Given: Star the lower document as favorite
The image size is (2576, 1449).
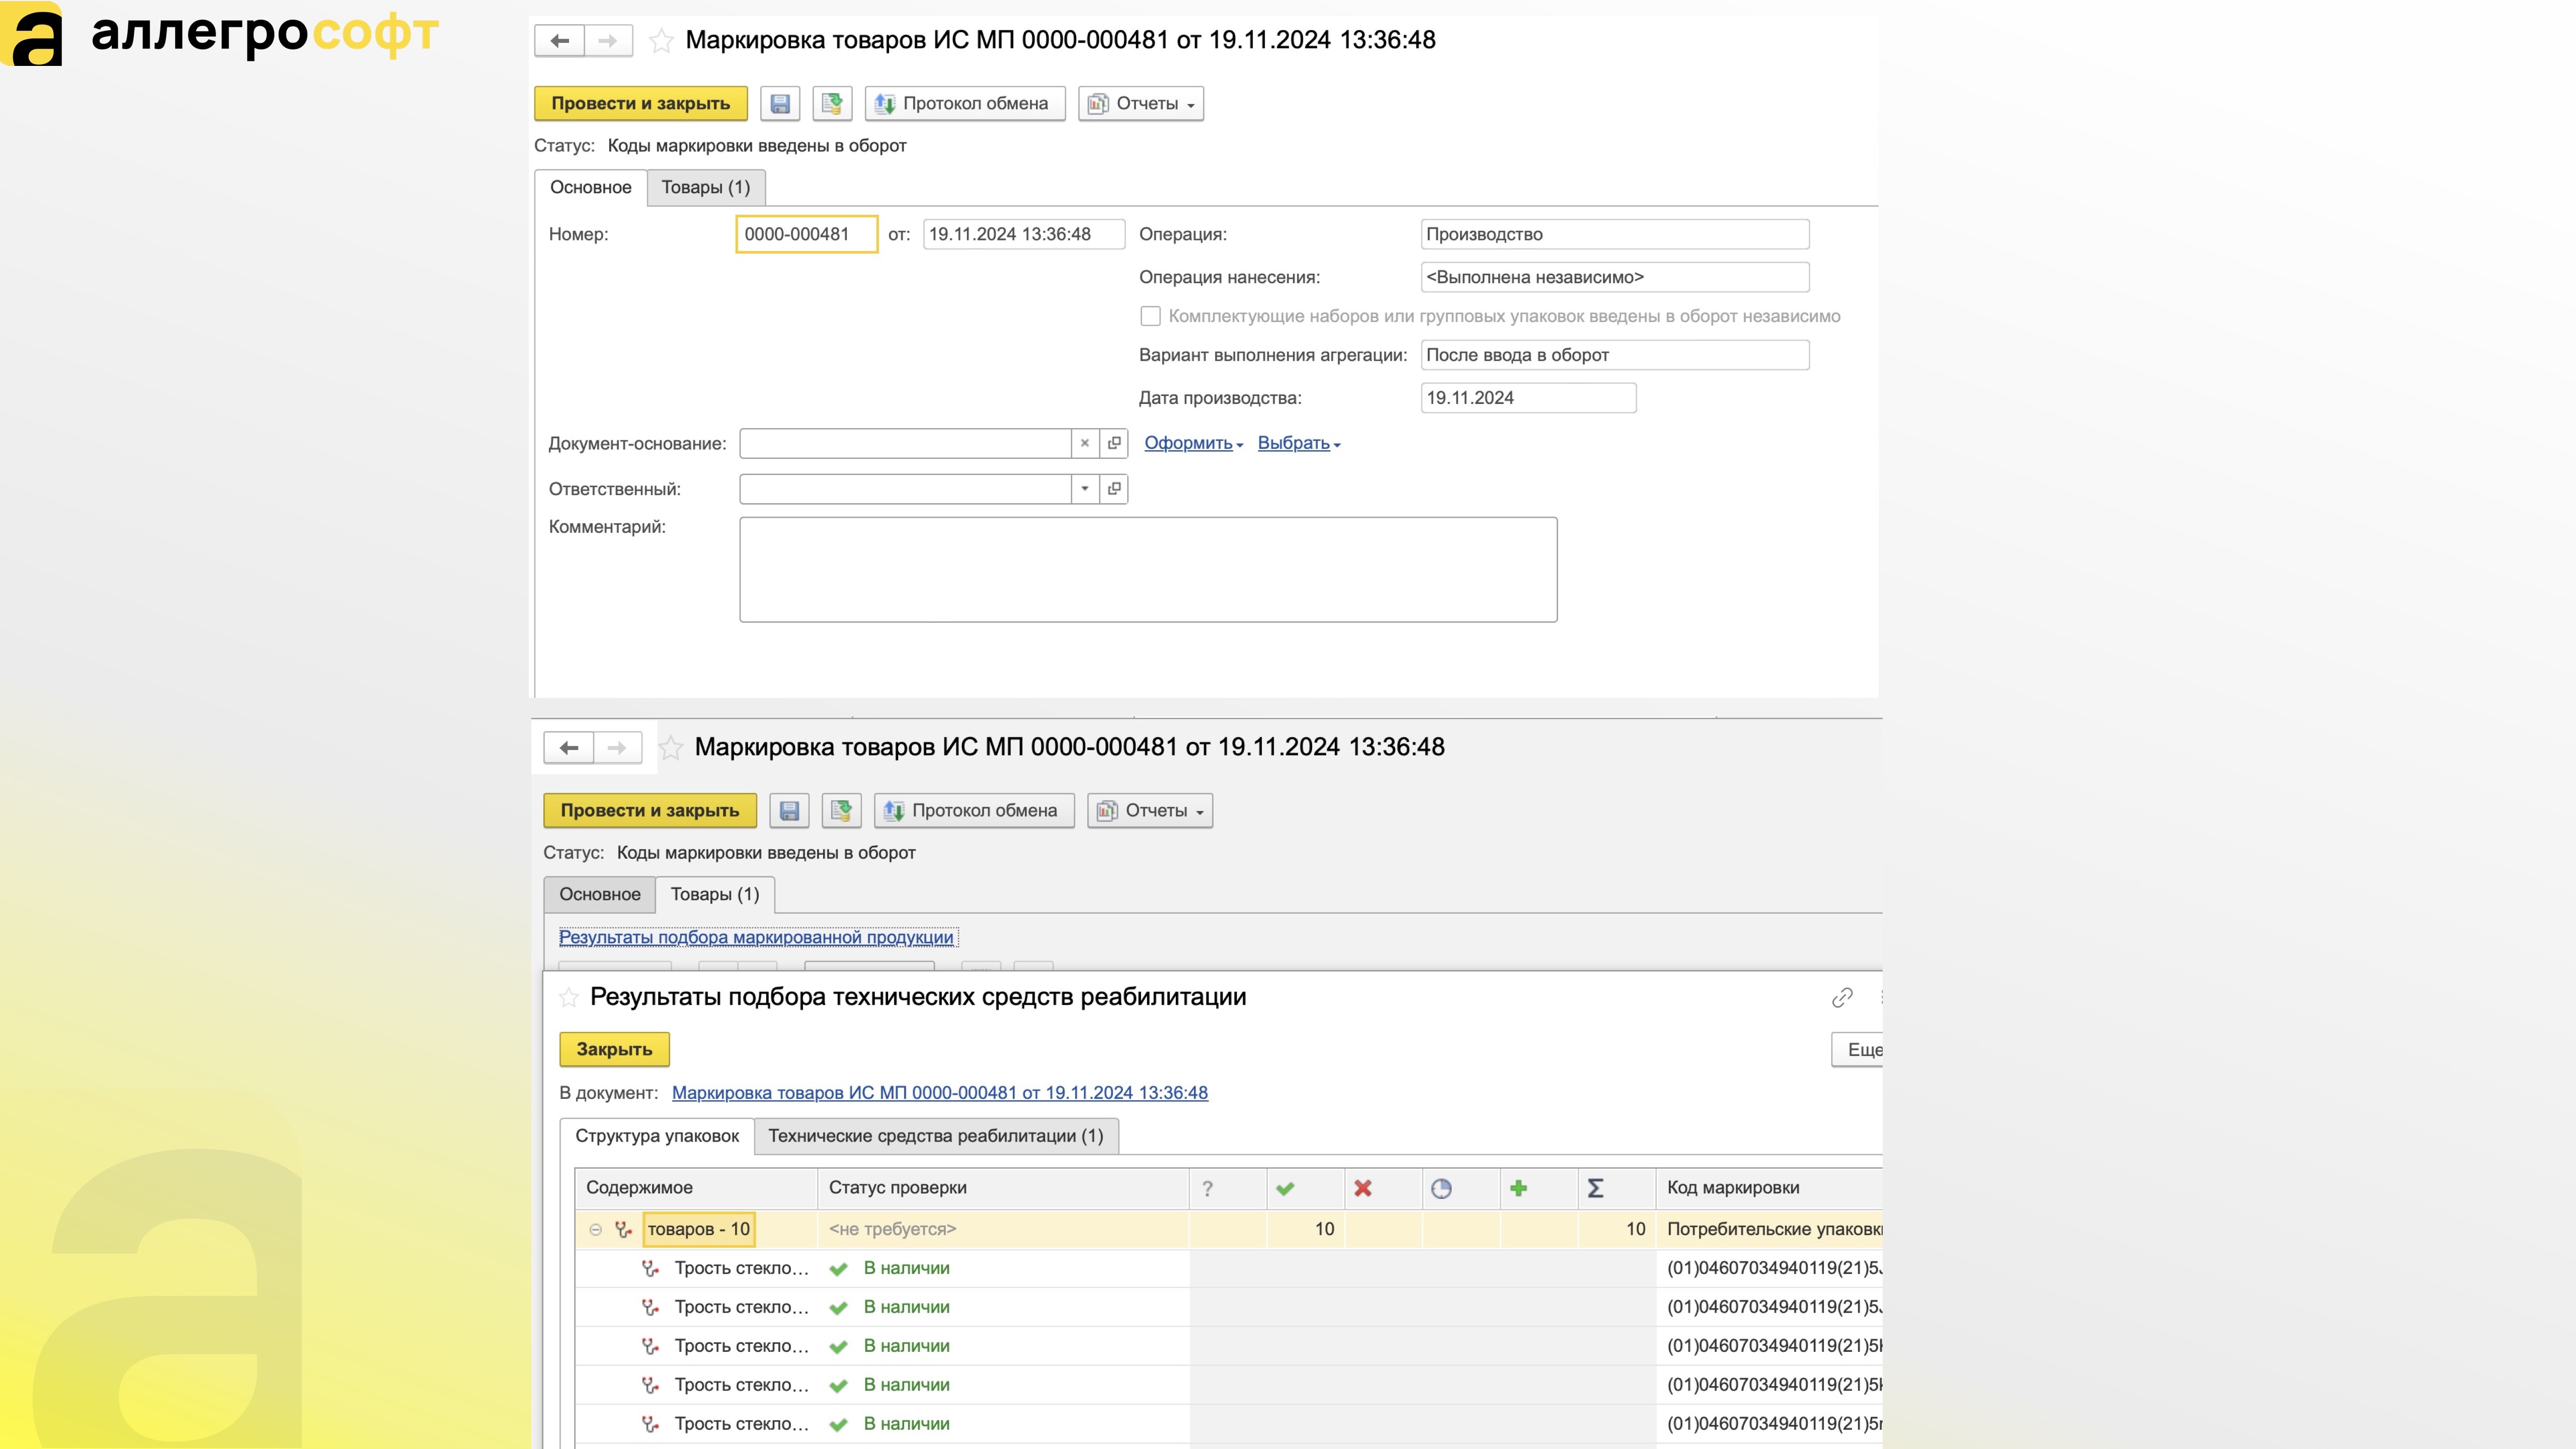Looking at the screenshot, I should point(670,748).
